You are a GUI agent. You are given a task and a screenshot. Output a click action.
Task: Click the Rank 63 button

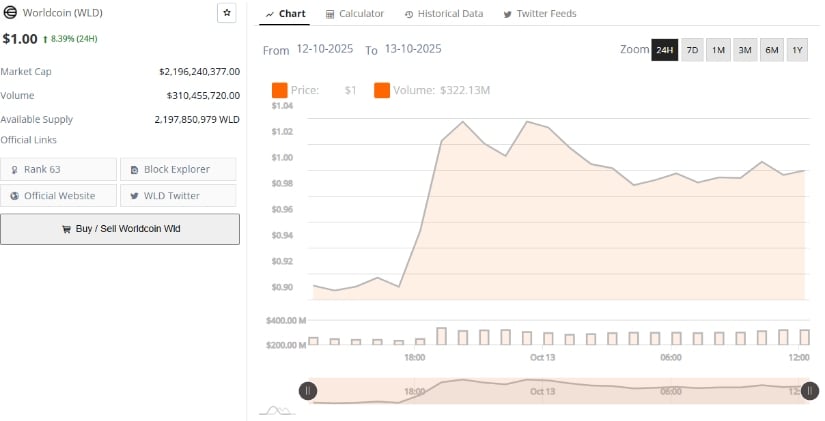59,169
